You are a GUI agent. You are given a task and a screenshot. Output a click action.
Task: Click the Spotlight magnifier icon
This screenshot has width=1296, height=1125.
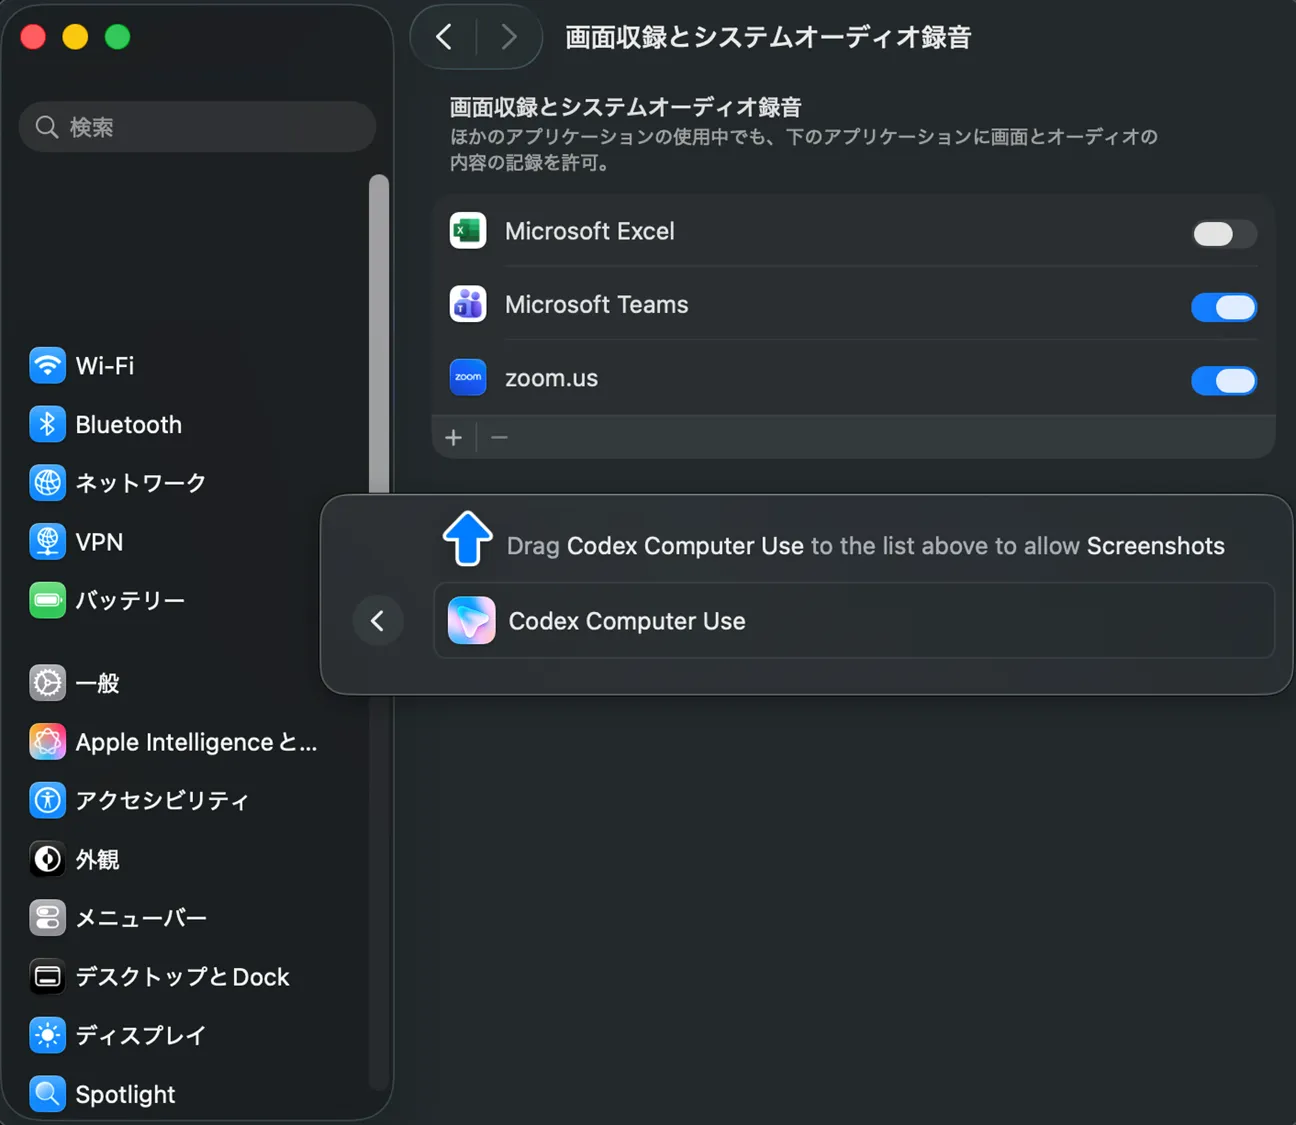click(47, 1094)
